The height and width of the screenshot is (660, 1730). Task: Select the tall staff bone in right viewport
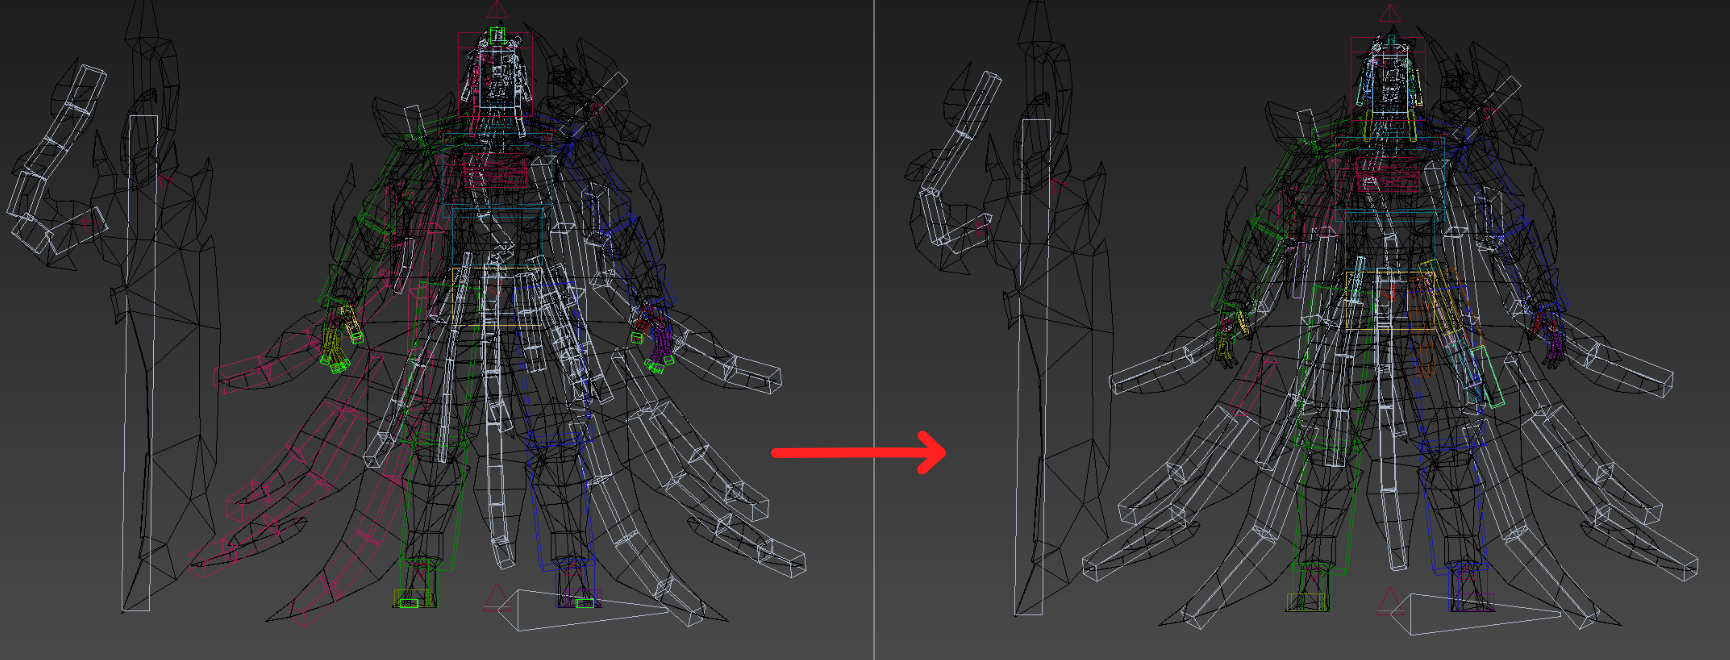(x=1033, y=360)
